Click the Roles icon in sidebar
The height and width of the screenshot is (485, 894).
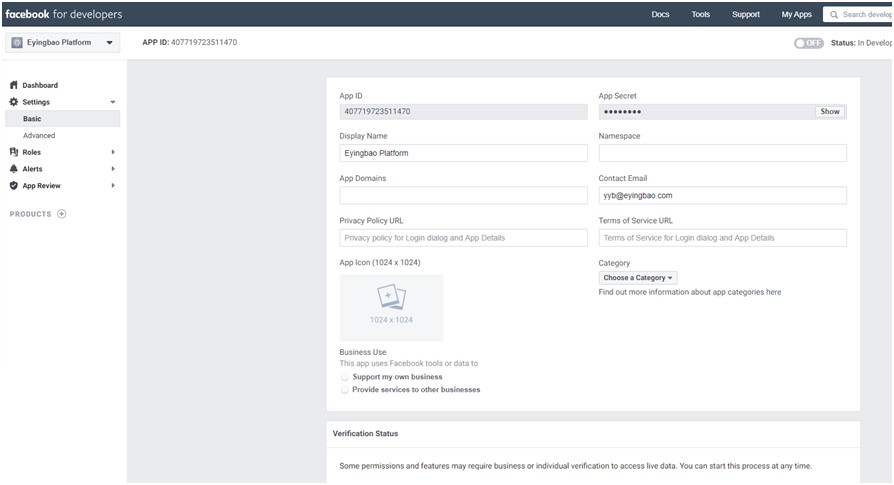pos(14,152)
